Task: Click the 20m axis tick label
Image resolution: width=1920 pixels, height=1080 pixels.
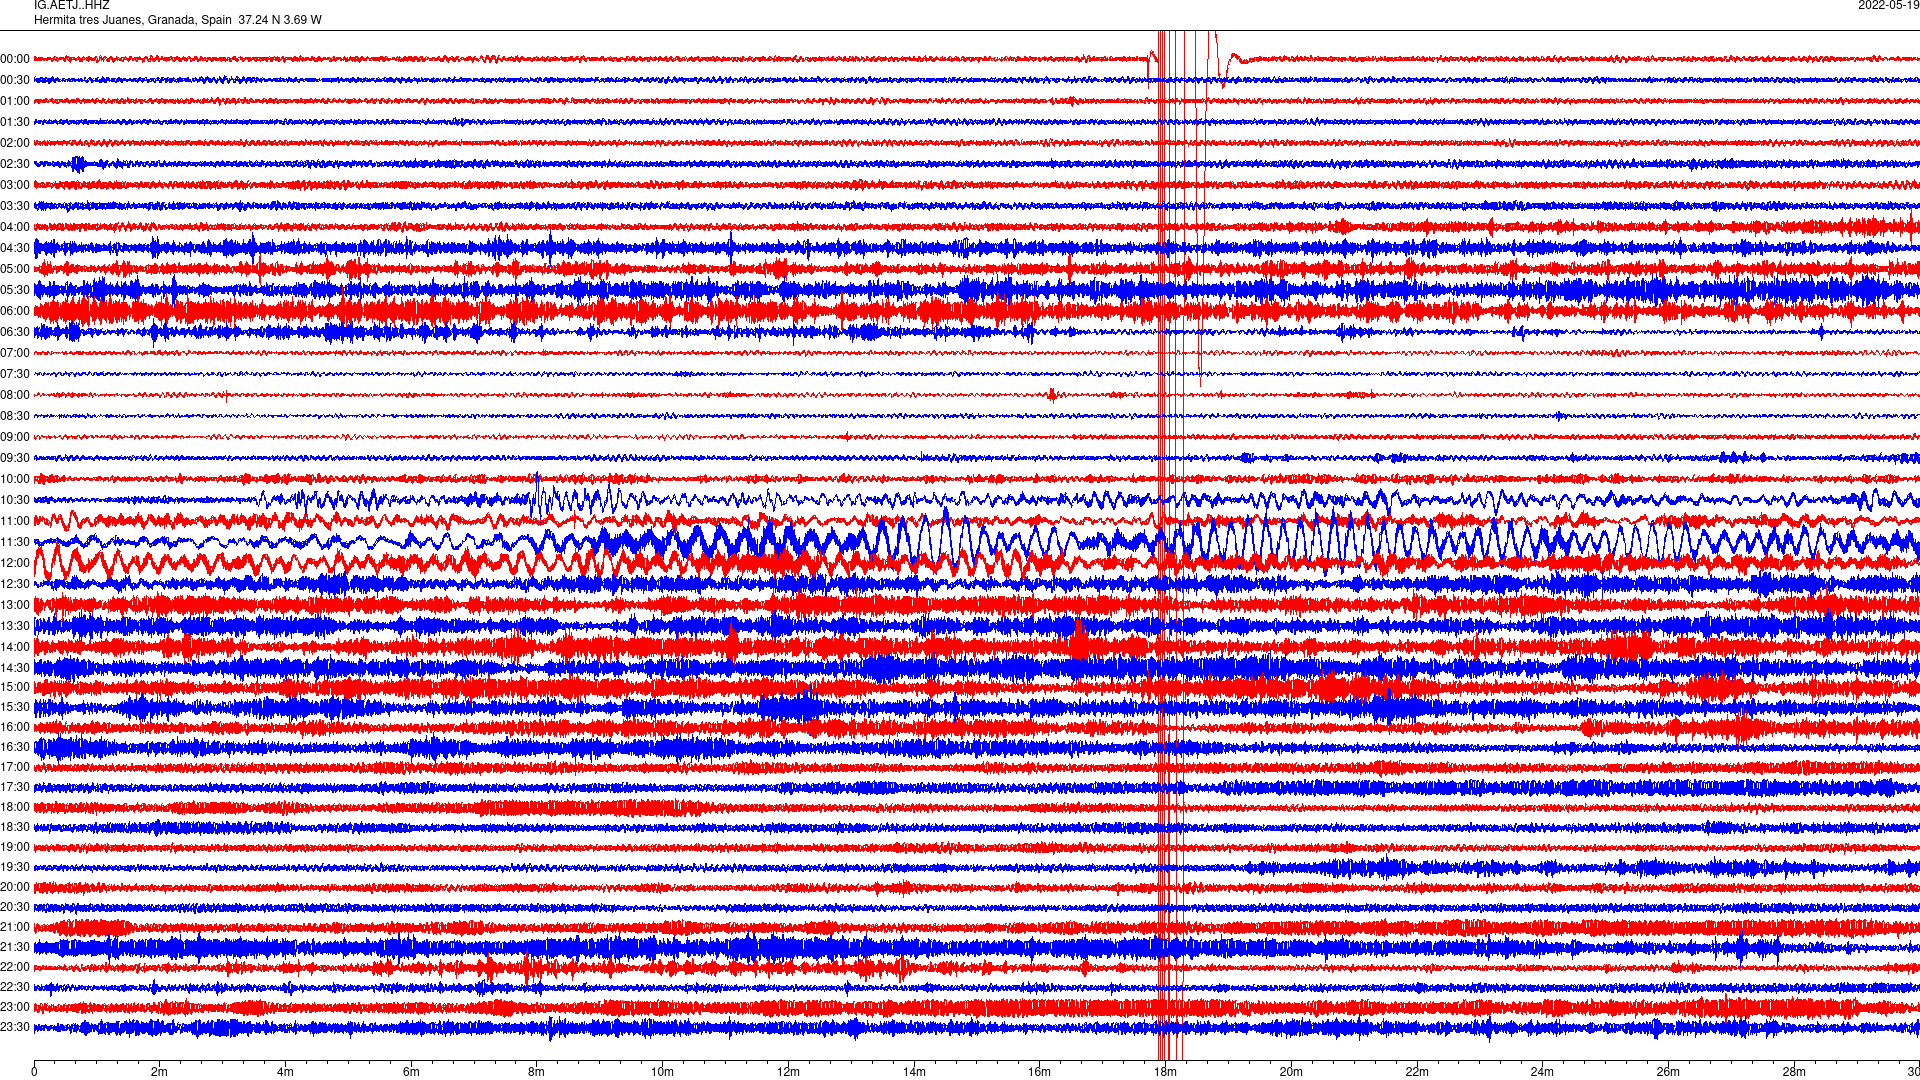Action: (x=1291, y=1072)
